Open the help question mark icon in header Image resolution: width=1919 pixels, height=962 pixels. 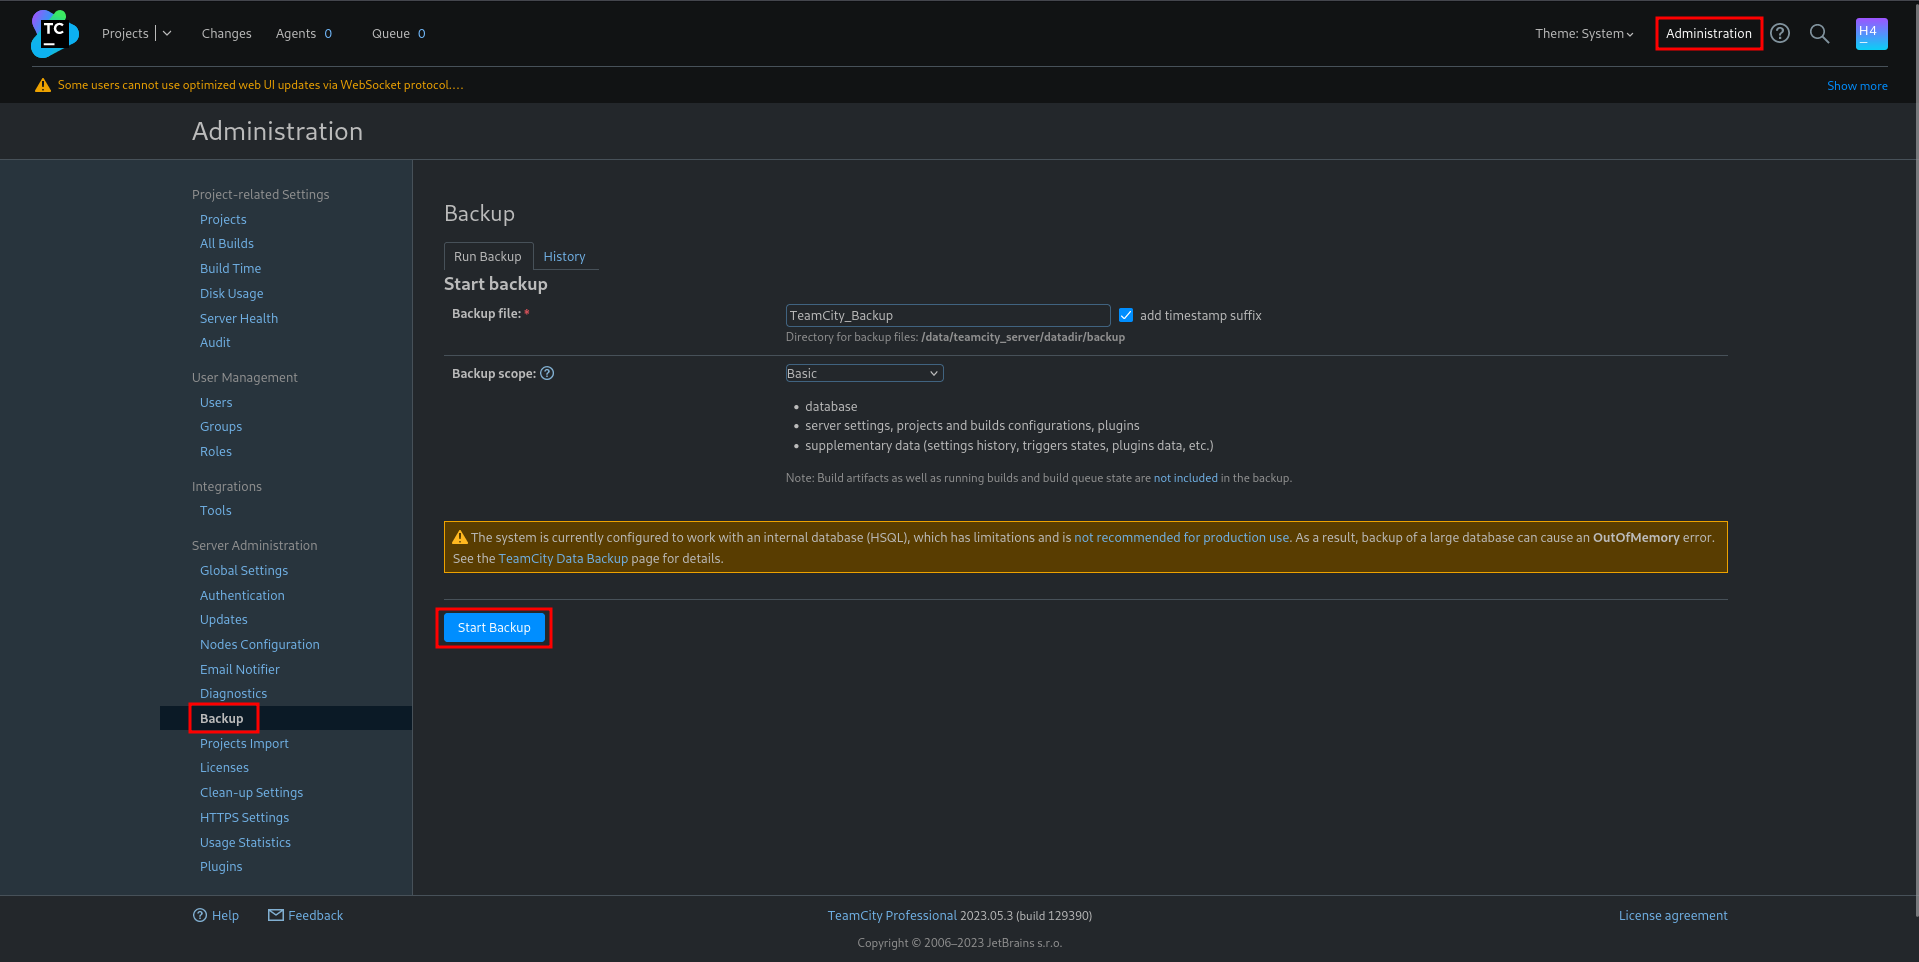click(1780, 34)
